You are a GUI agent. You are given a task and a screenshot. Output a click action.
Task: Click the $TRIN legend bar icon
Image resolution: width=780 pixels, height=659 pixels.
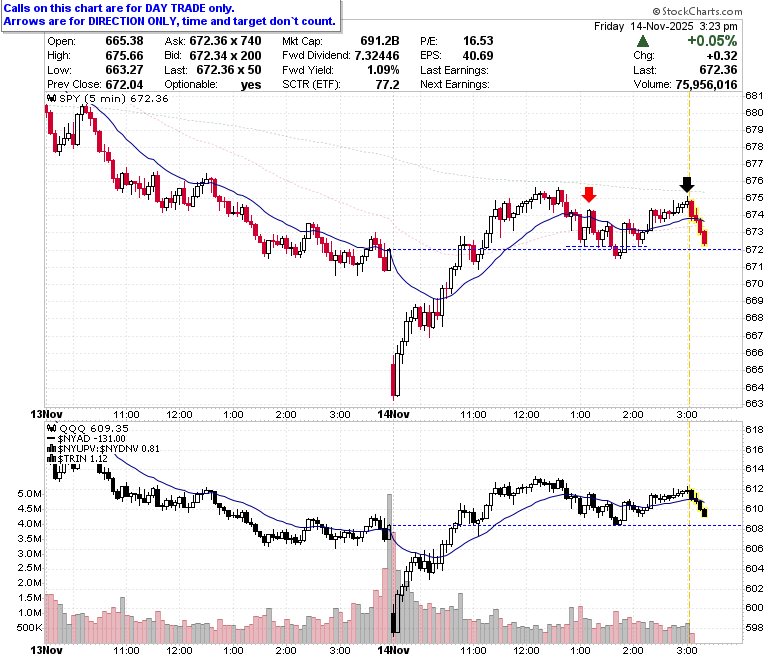[52, 459]
